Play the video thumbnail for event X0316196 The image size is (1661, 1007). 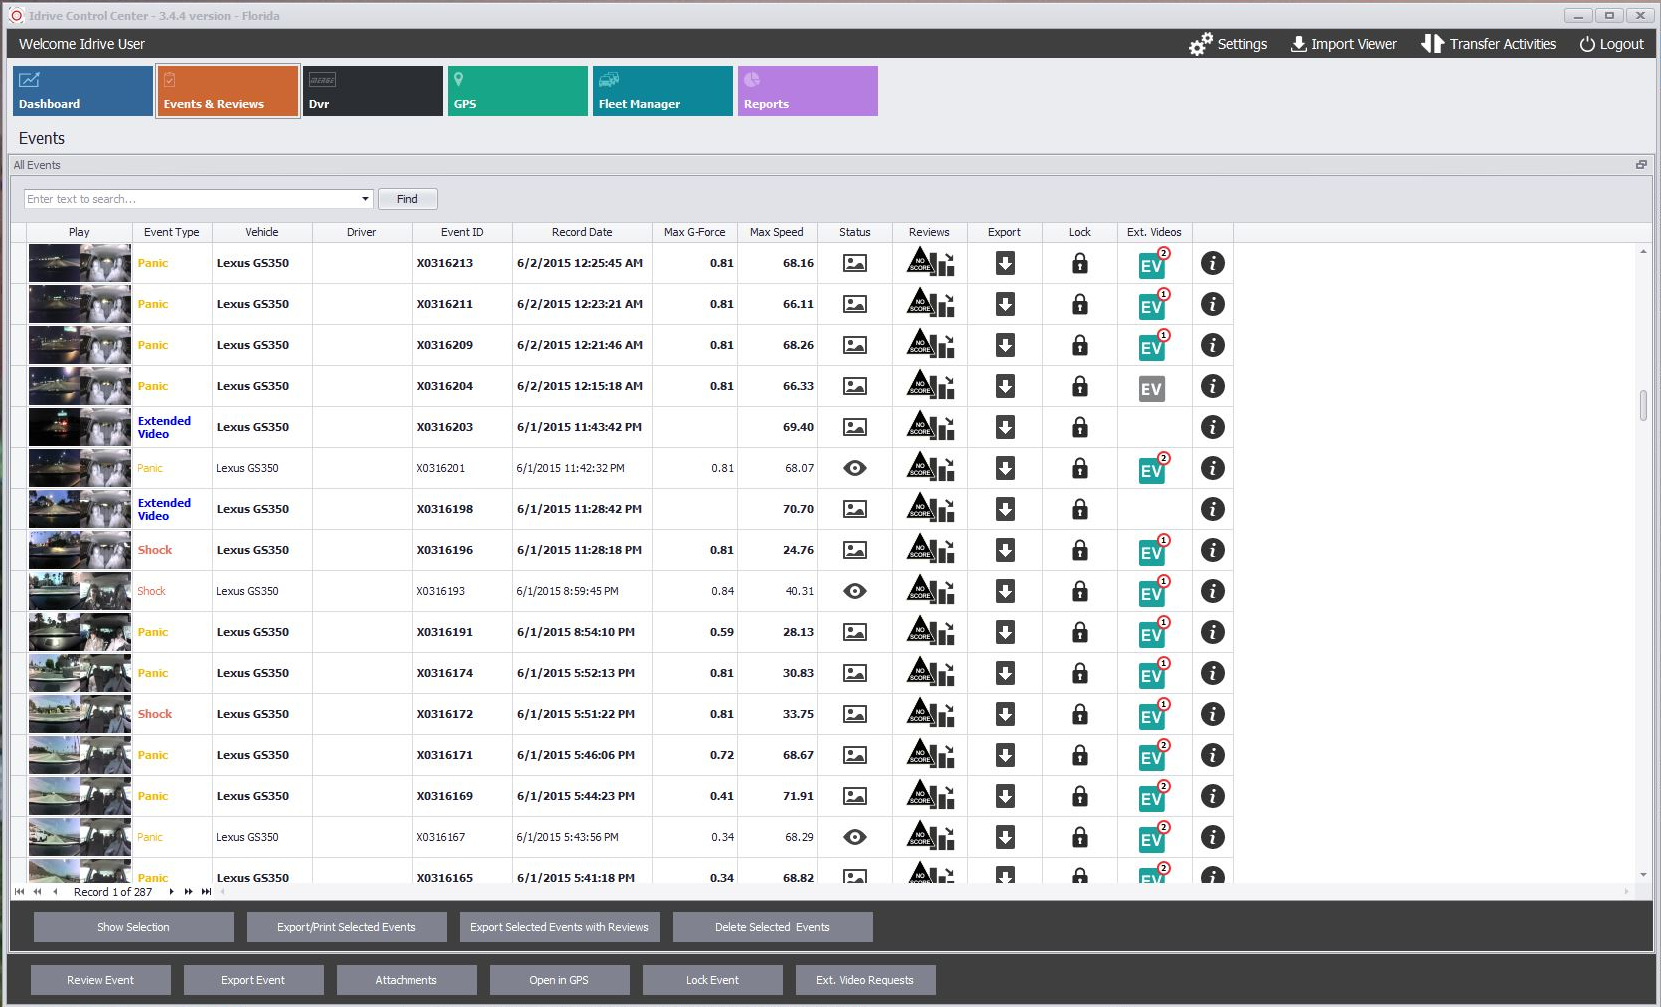coord(80,550)
